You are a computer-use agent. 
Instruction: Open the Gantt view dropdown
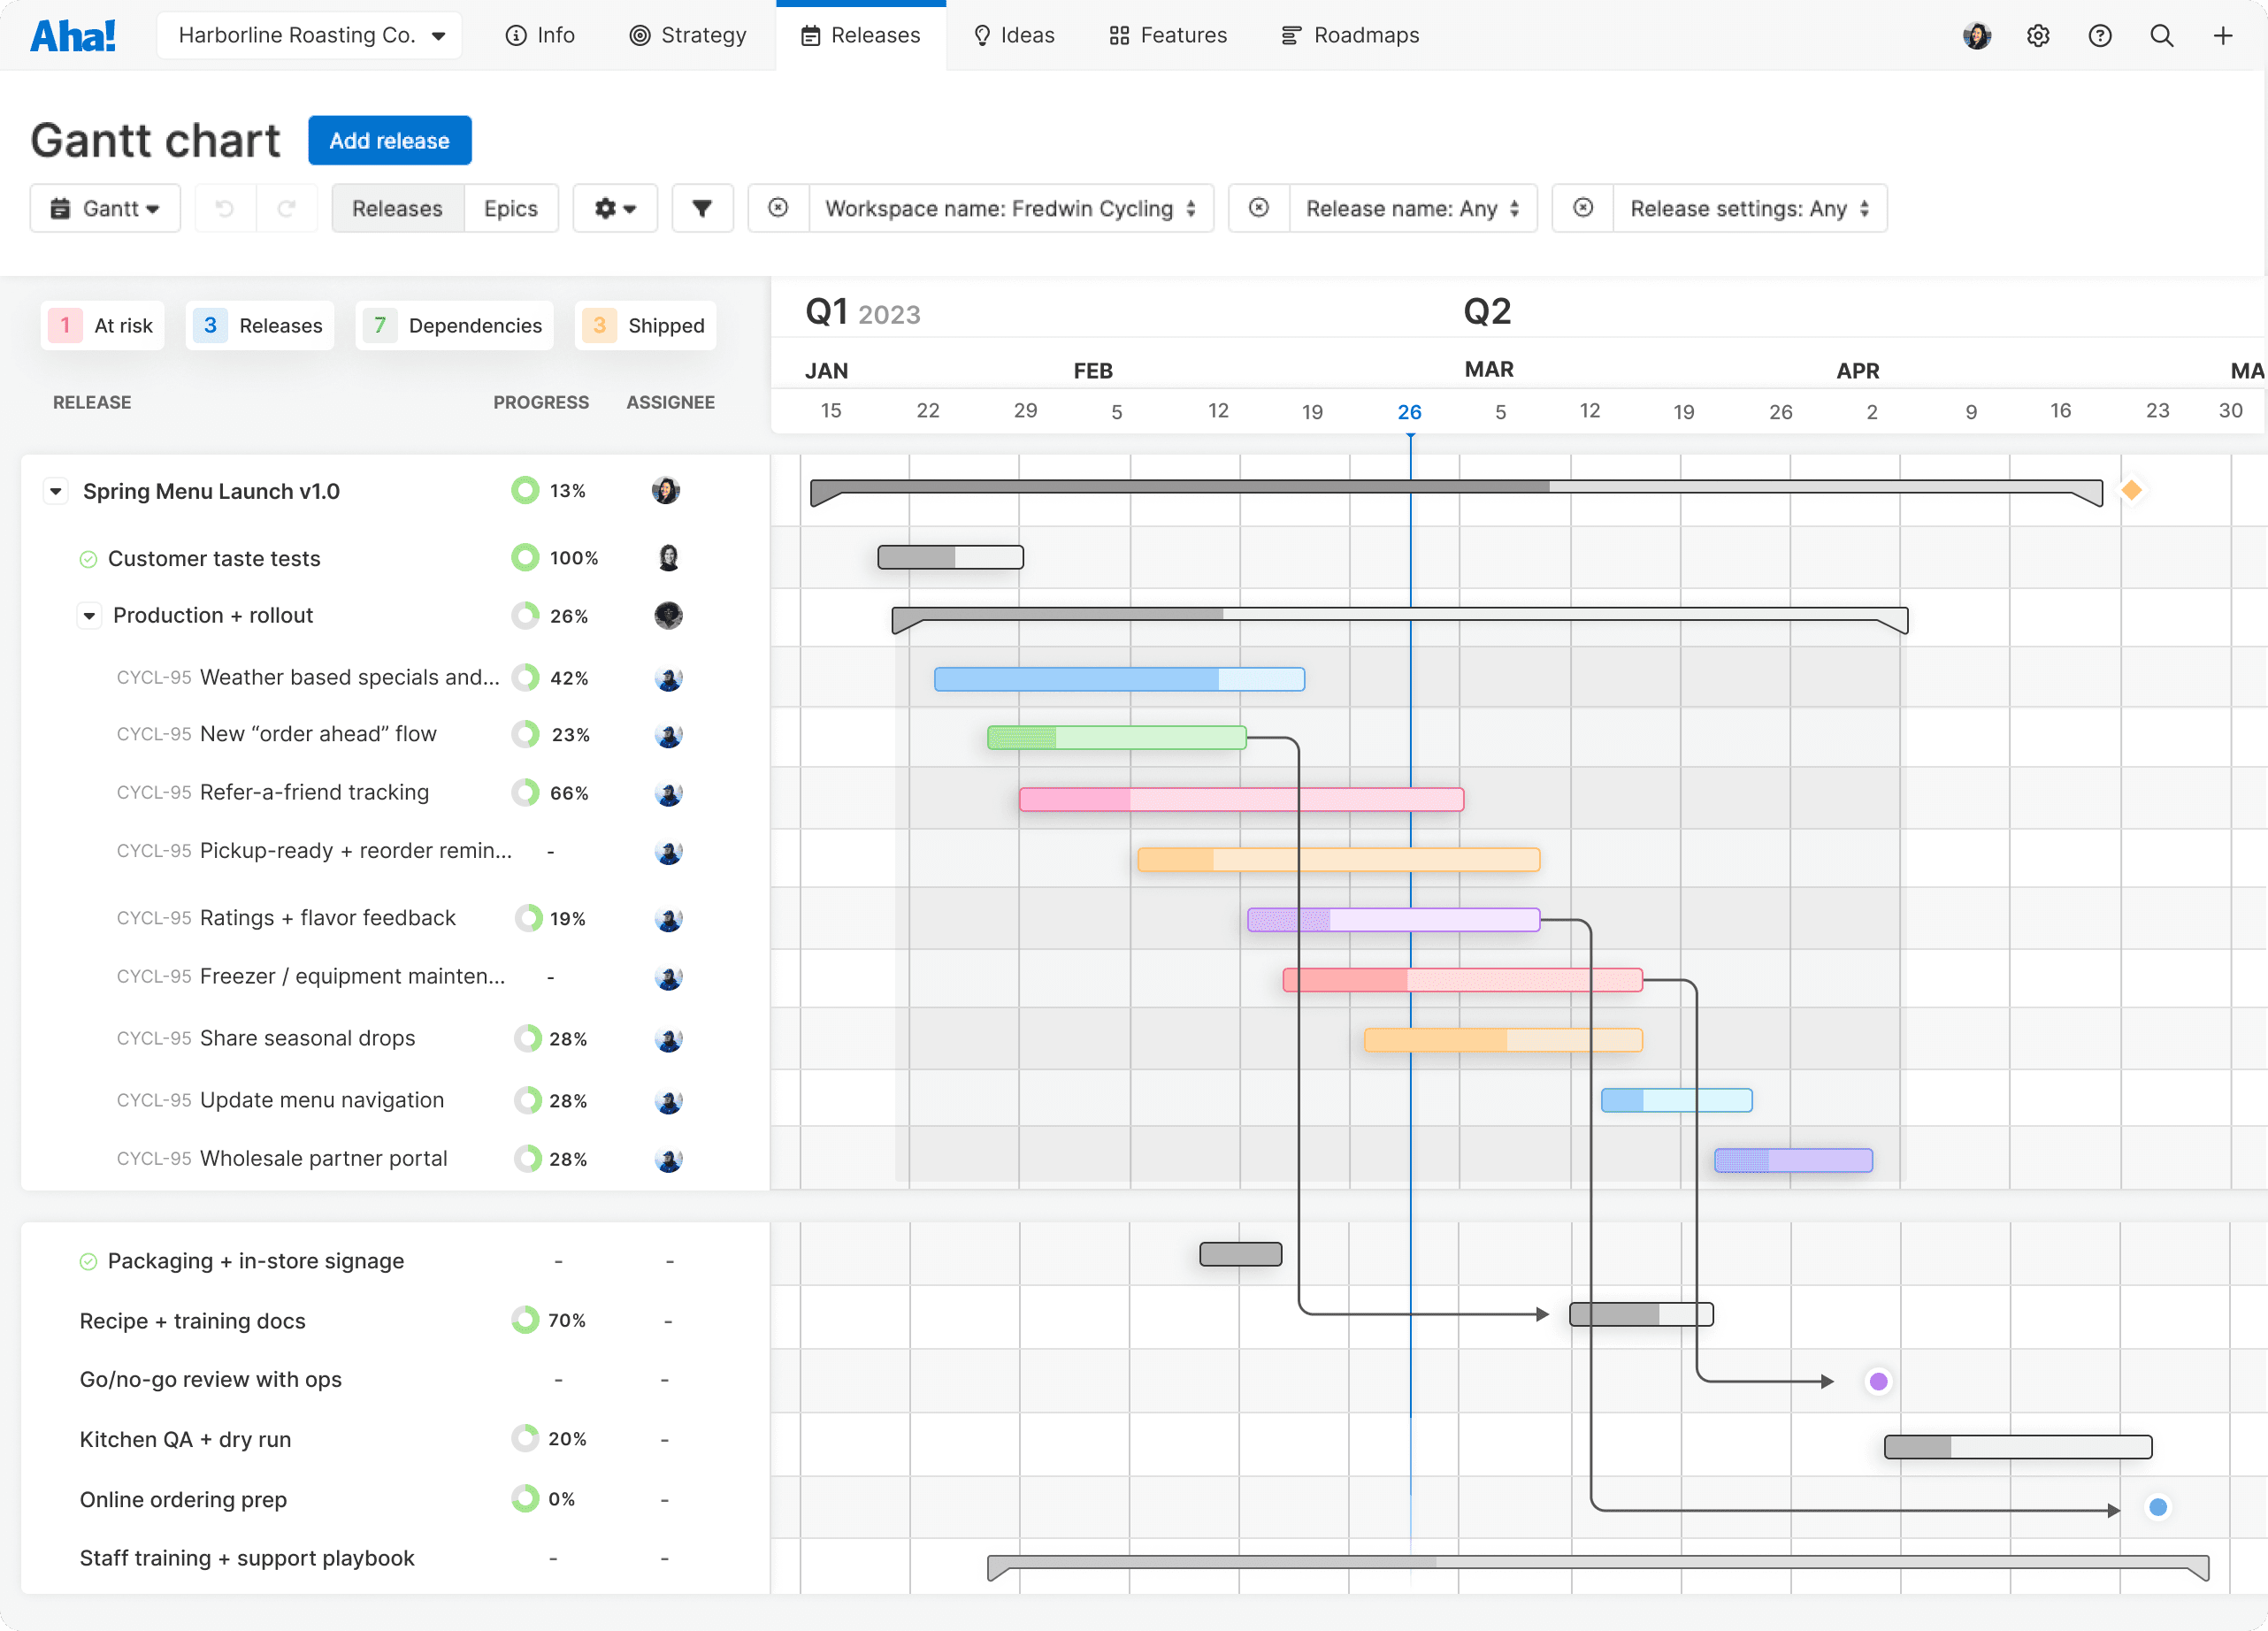105,208
